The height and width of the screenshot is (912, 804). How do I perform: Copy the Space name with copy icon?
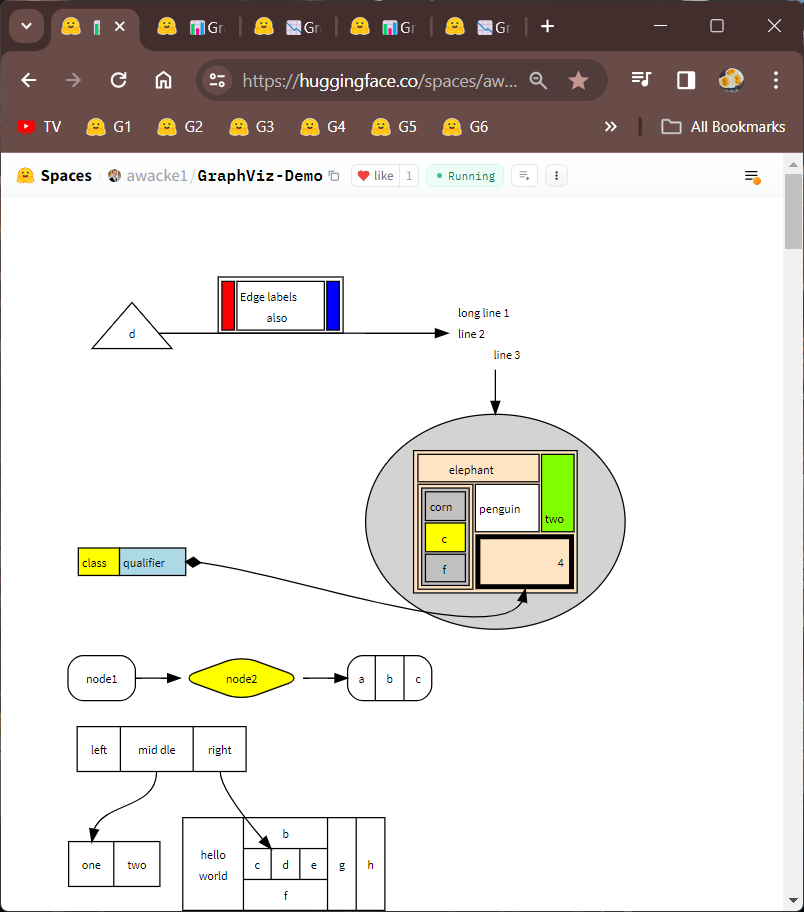point(334,176)
